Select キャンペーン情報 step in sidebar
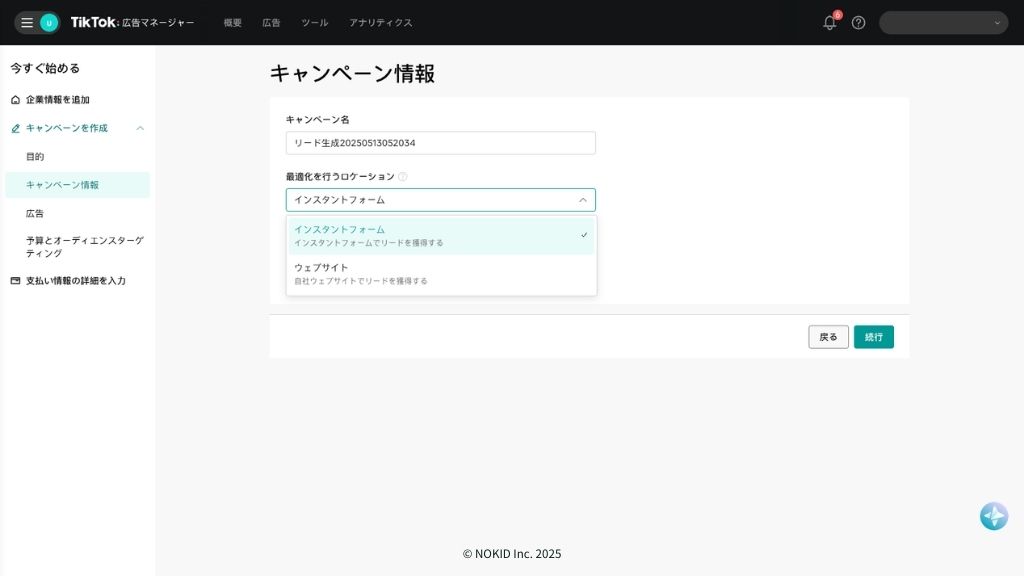The image size is (1024, 576). click(78, 185)
